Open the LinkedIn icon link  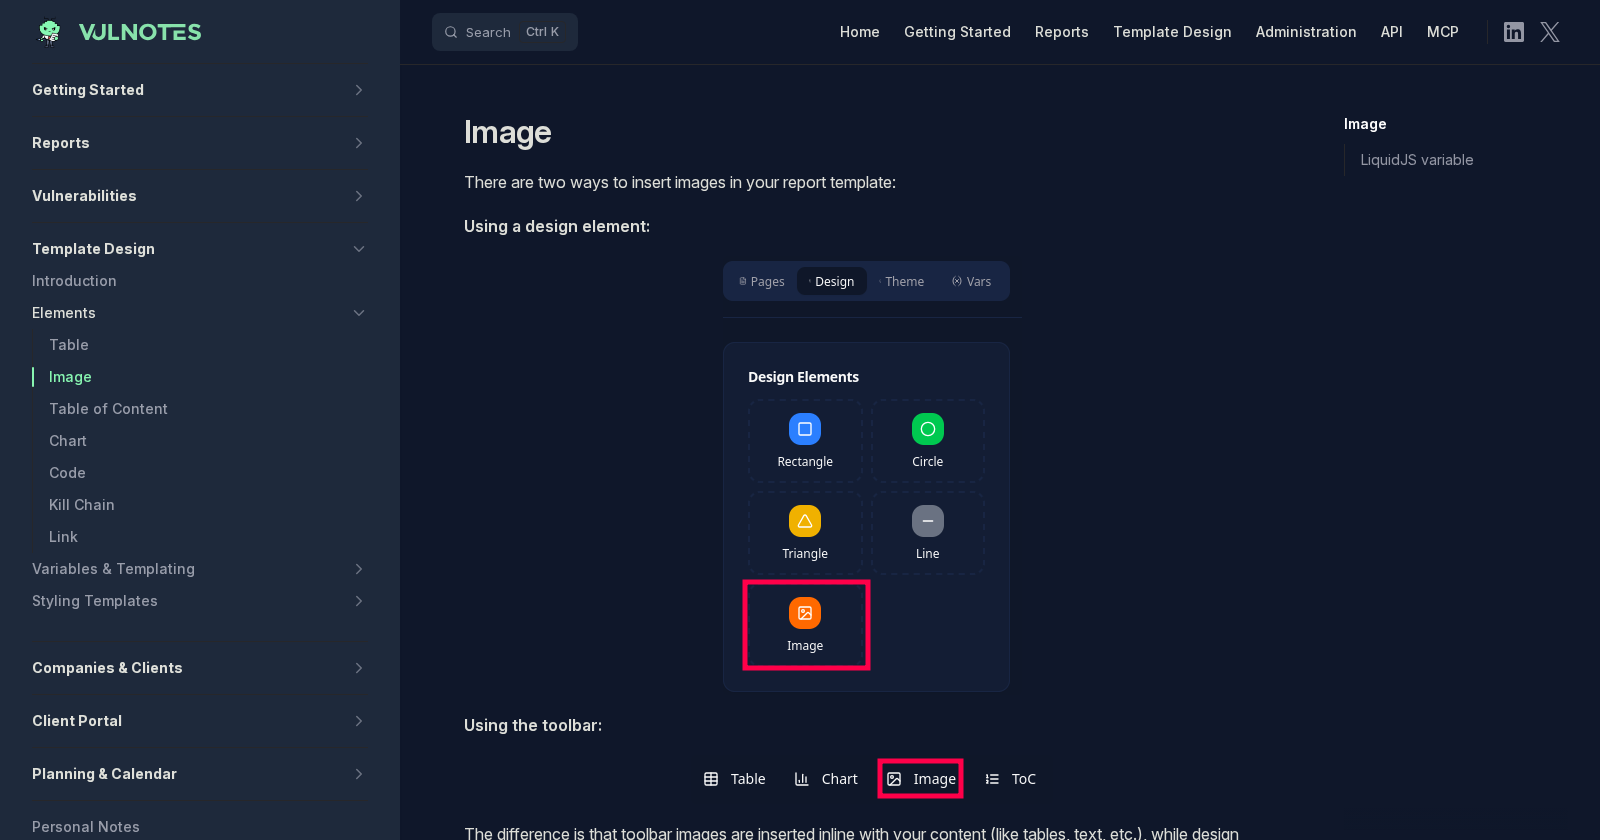point(1514,32)
